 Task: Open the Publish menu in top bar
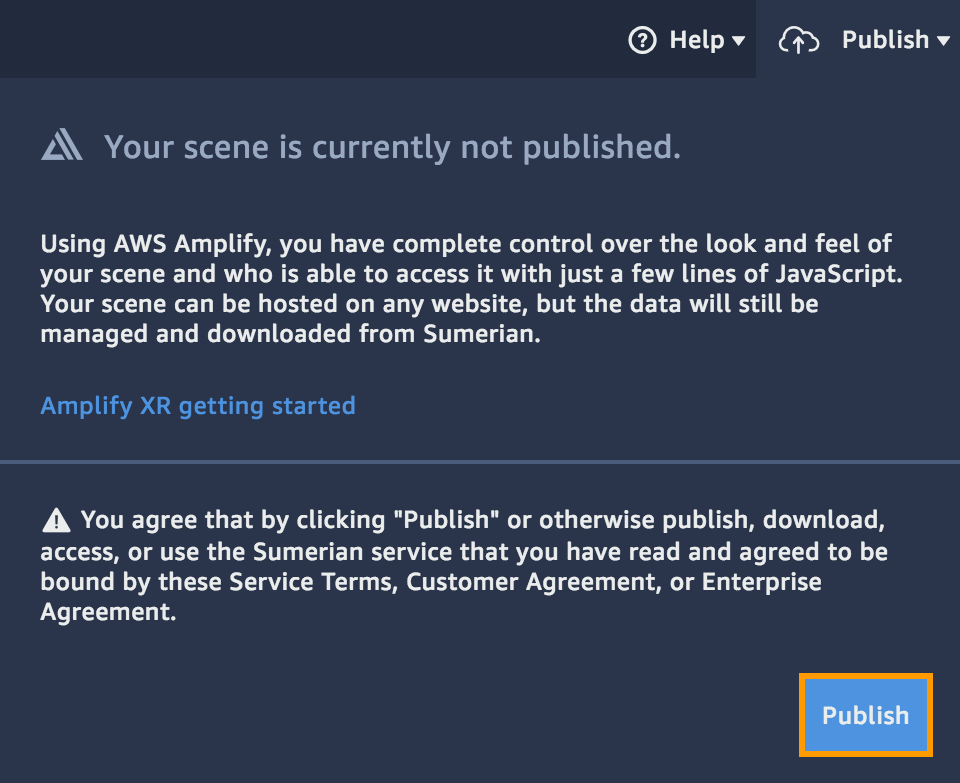(x=885, y=40)
